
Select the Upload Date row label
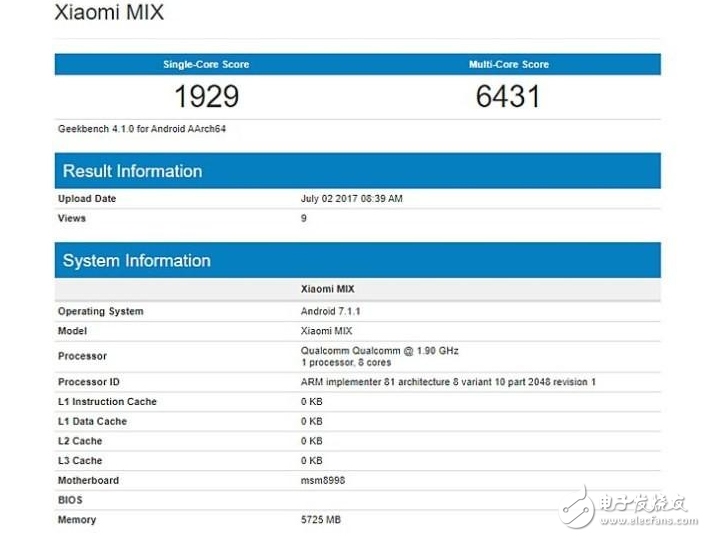pyautogui.click(x=87, y=199)
